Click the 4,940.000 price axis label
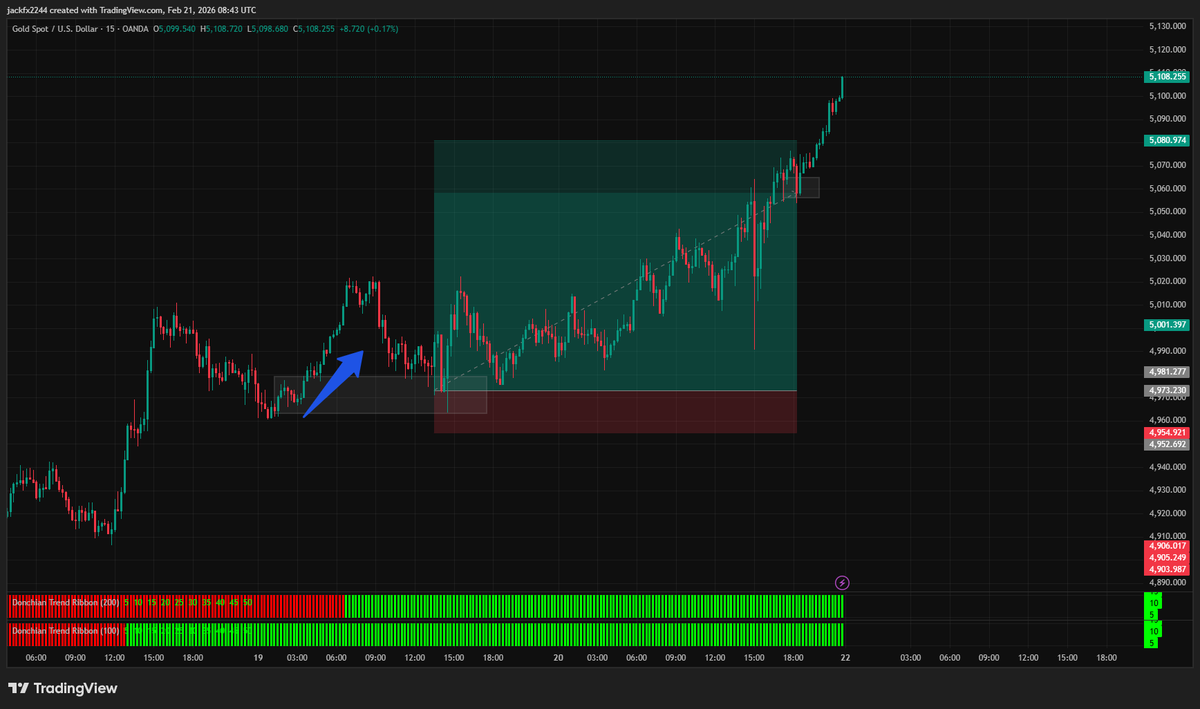The width and height of the screenshot is (1200, 709). click(1167, 467)
